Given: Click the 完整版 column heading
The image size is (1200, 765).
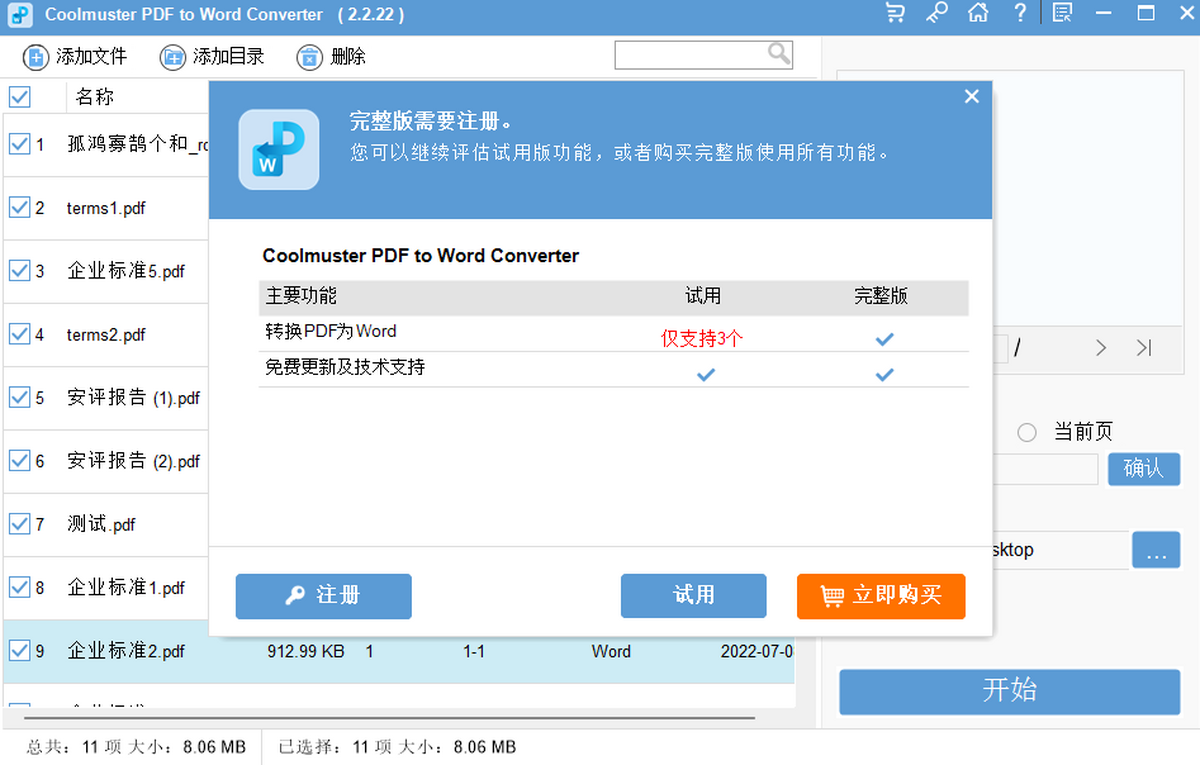Looking at the screenshot, I should [x=882, y=296].
